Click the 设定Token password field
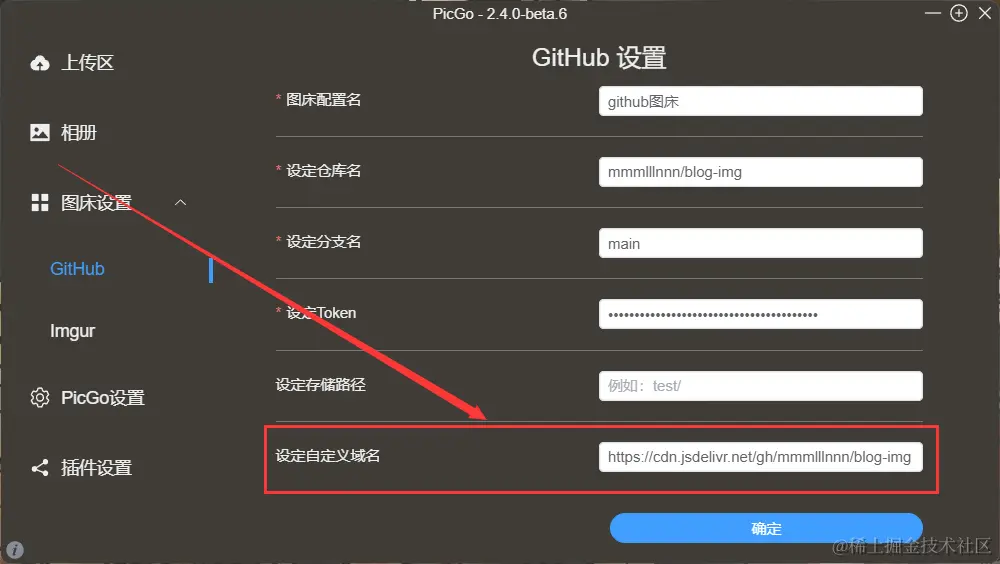Screen dimensions: 1000x564 pyautogui.click(x=760, y=314)
